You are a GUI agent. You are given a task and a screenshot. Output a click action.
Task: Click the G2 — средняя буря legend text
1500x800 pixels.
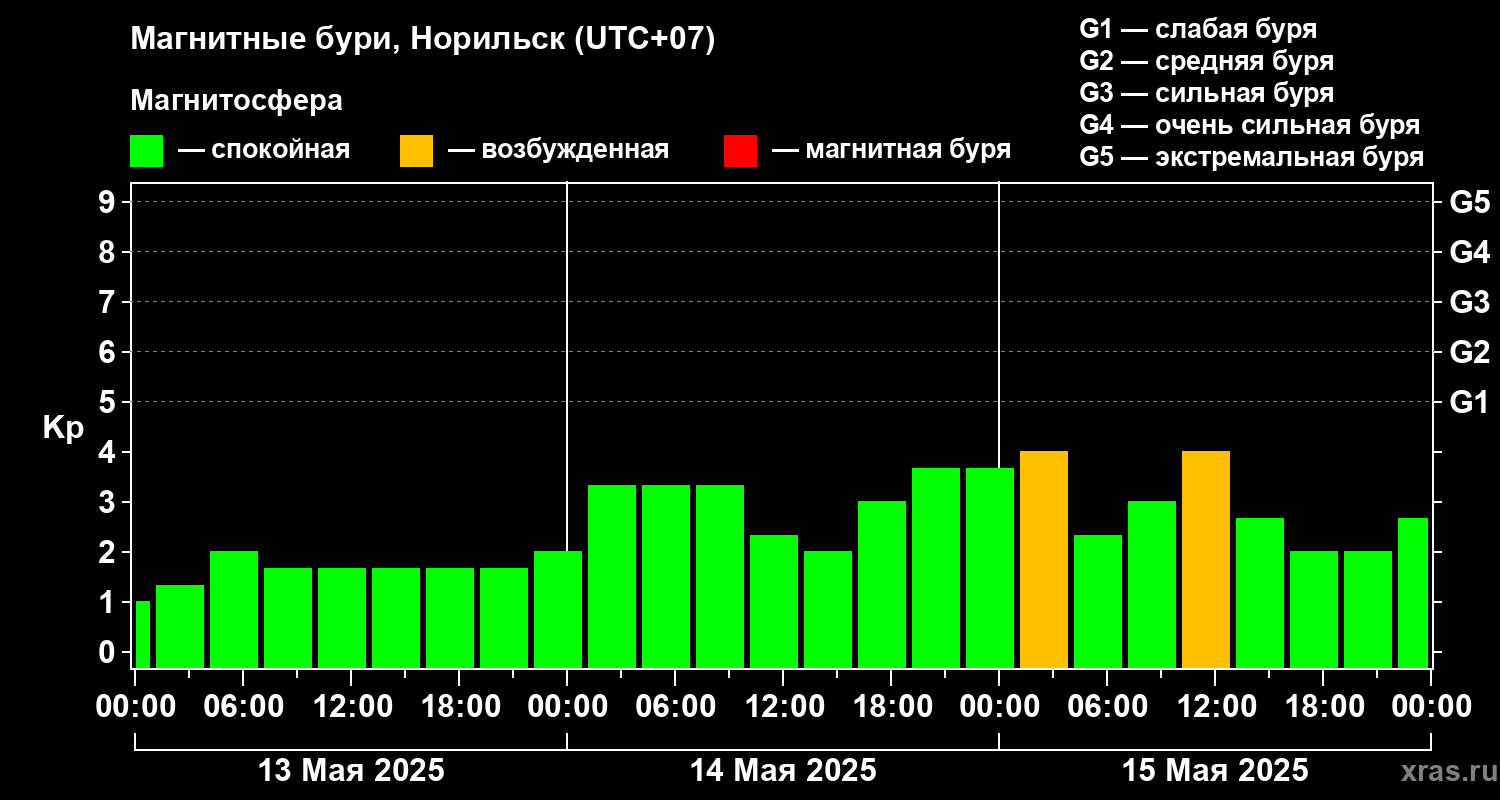point(1206,61)
